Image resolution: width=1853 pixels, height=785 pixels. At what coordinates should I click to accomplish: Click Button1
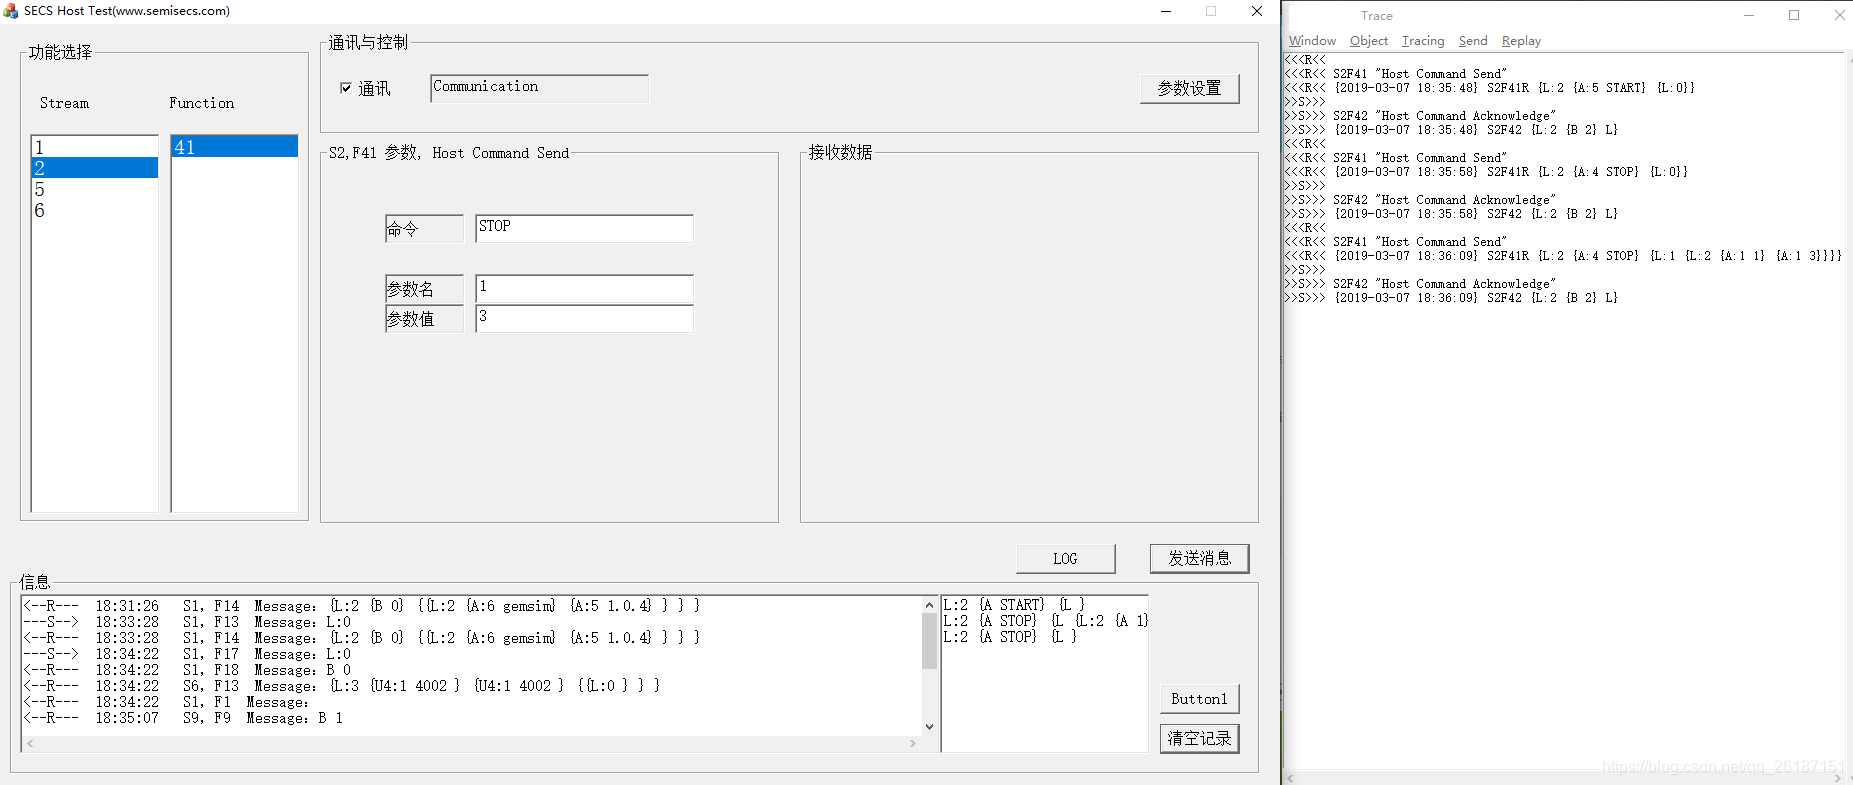point(1199,699)
